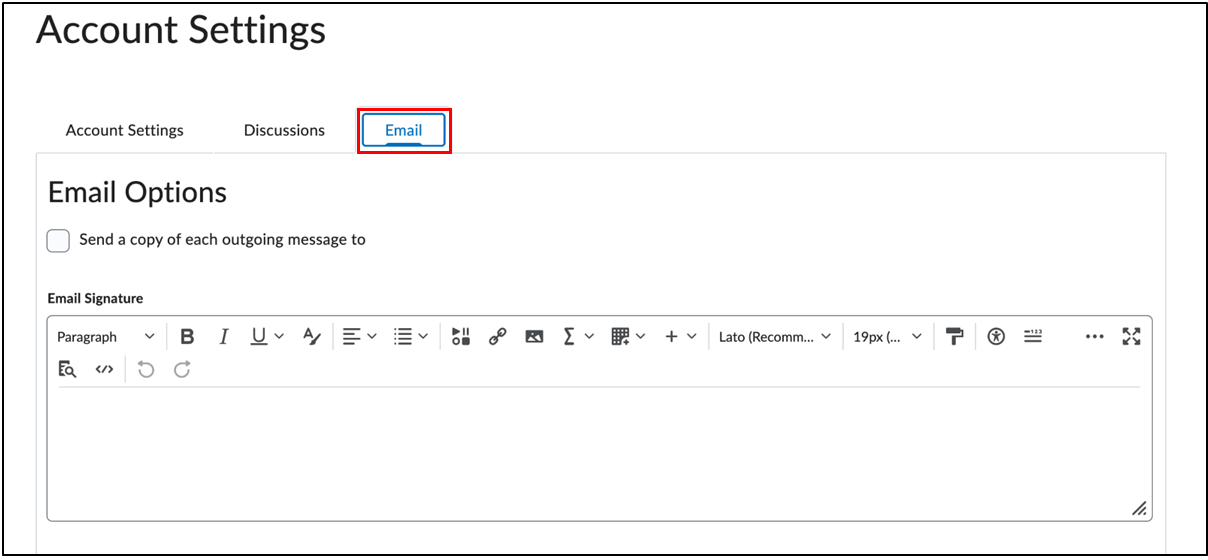Expand the table options arrow
This screenshot has height=560, width=1208.
640,337
